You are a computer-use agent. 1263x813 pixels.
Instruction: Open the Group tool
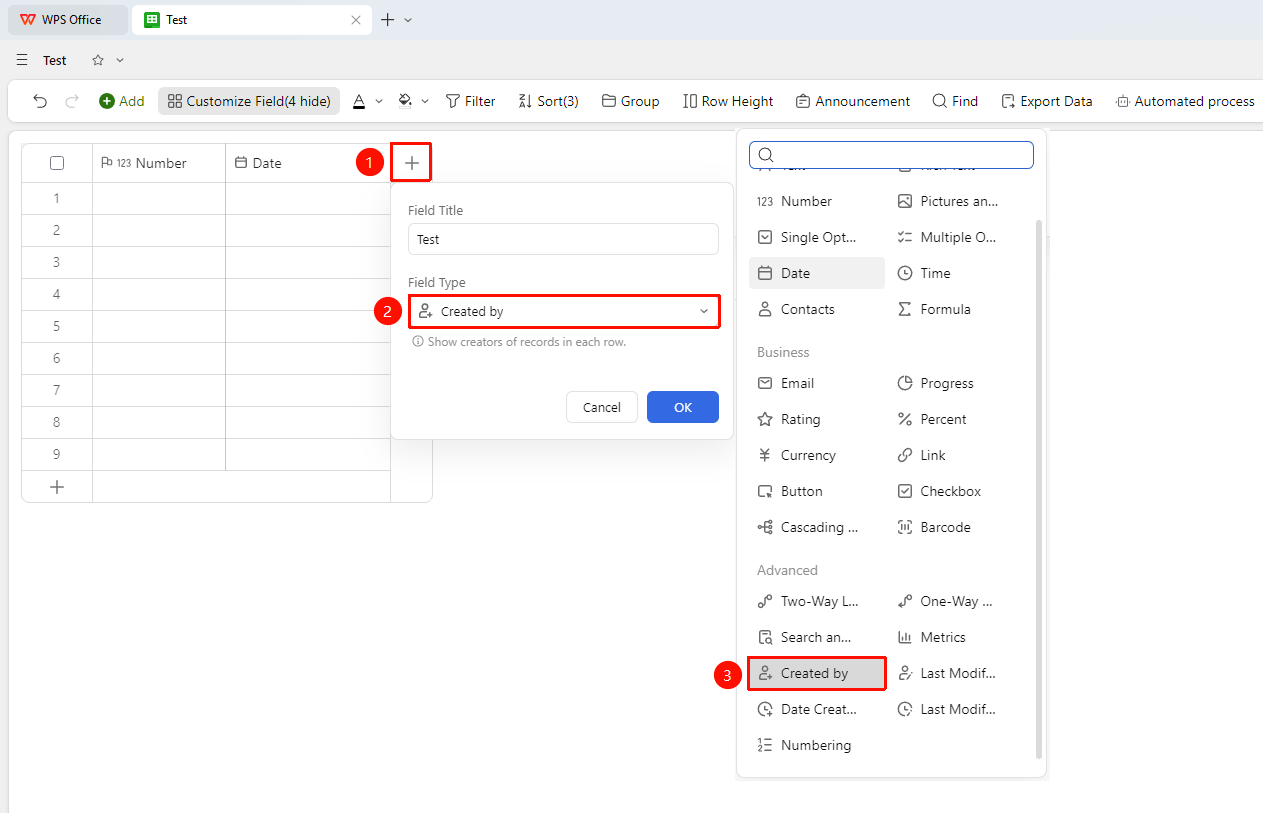click(x=630, y=101)
